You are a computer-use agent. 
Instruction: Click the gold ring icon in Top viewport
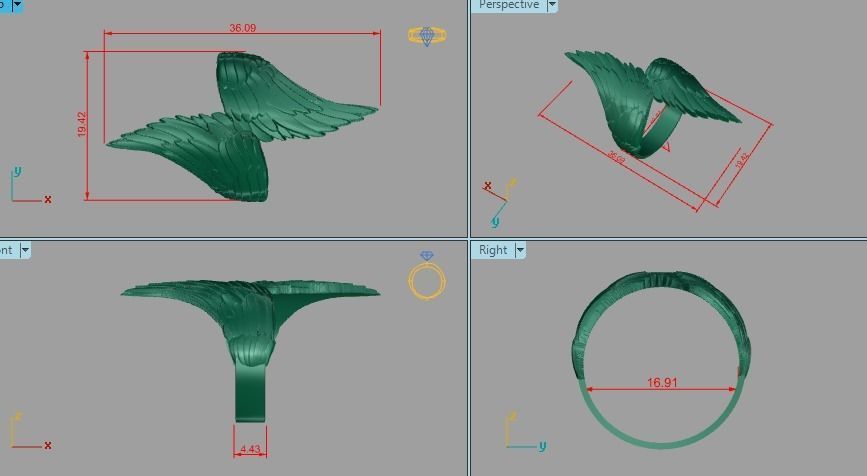coord(427,36)
